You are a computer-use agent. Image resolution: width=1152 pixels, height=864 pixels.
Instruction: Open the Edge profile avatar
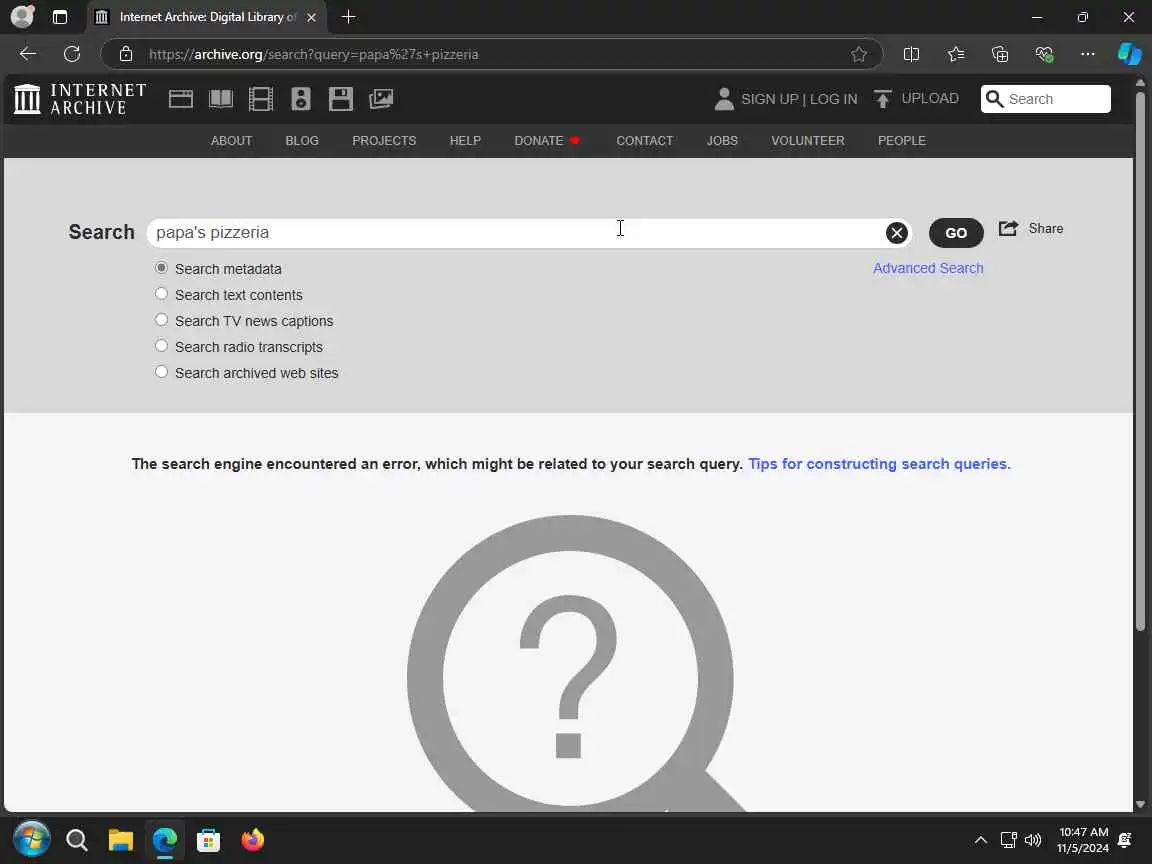pos(23,16)
